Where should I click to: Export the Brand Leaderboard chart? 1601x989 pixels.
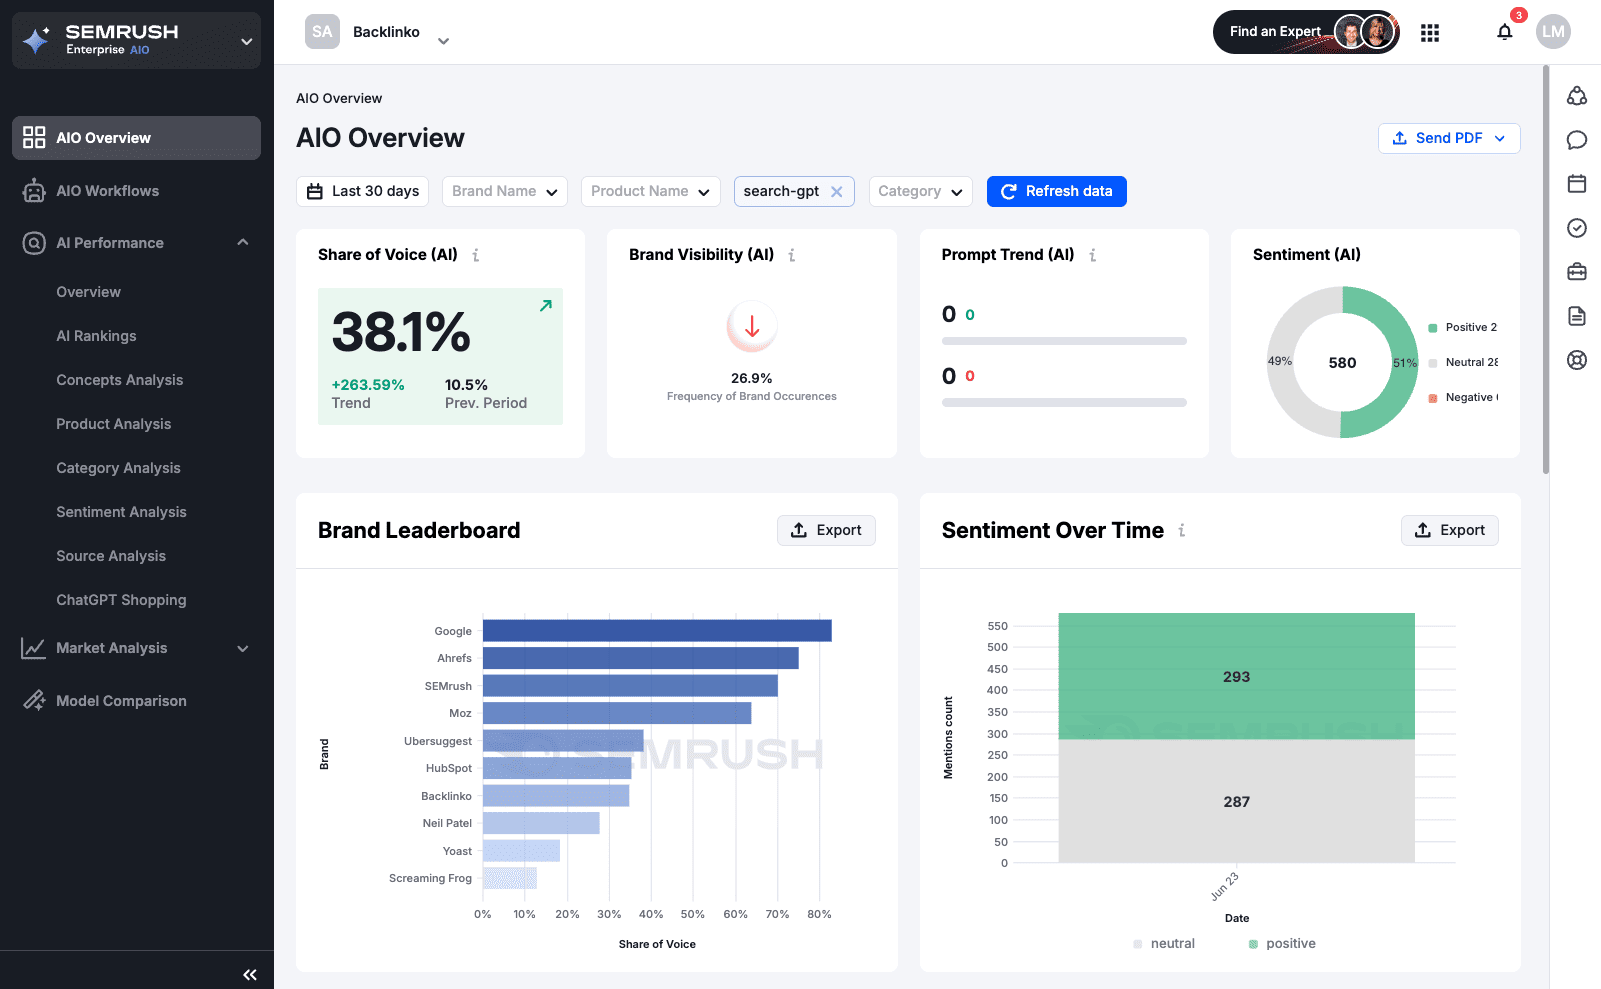pyautogui.click(x=826, y=530)
